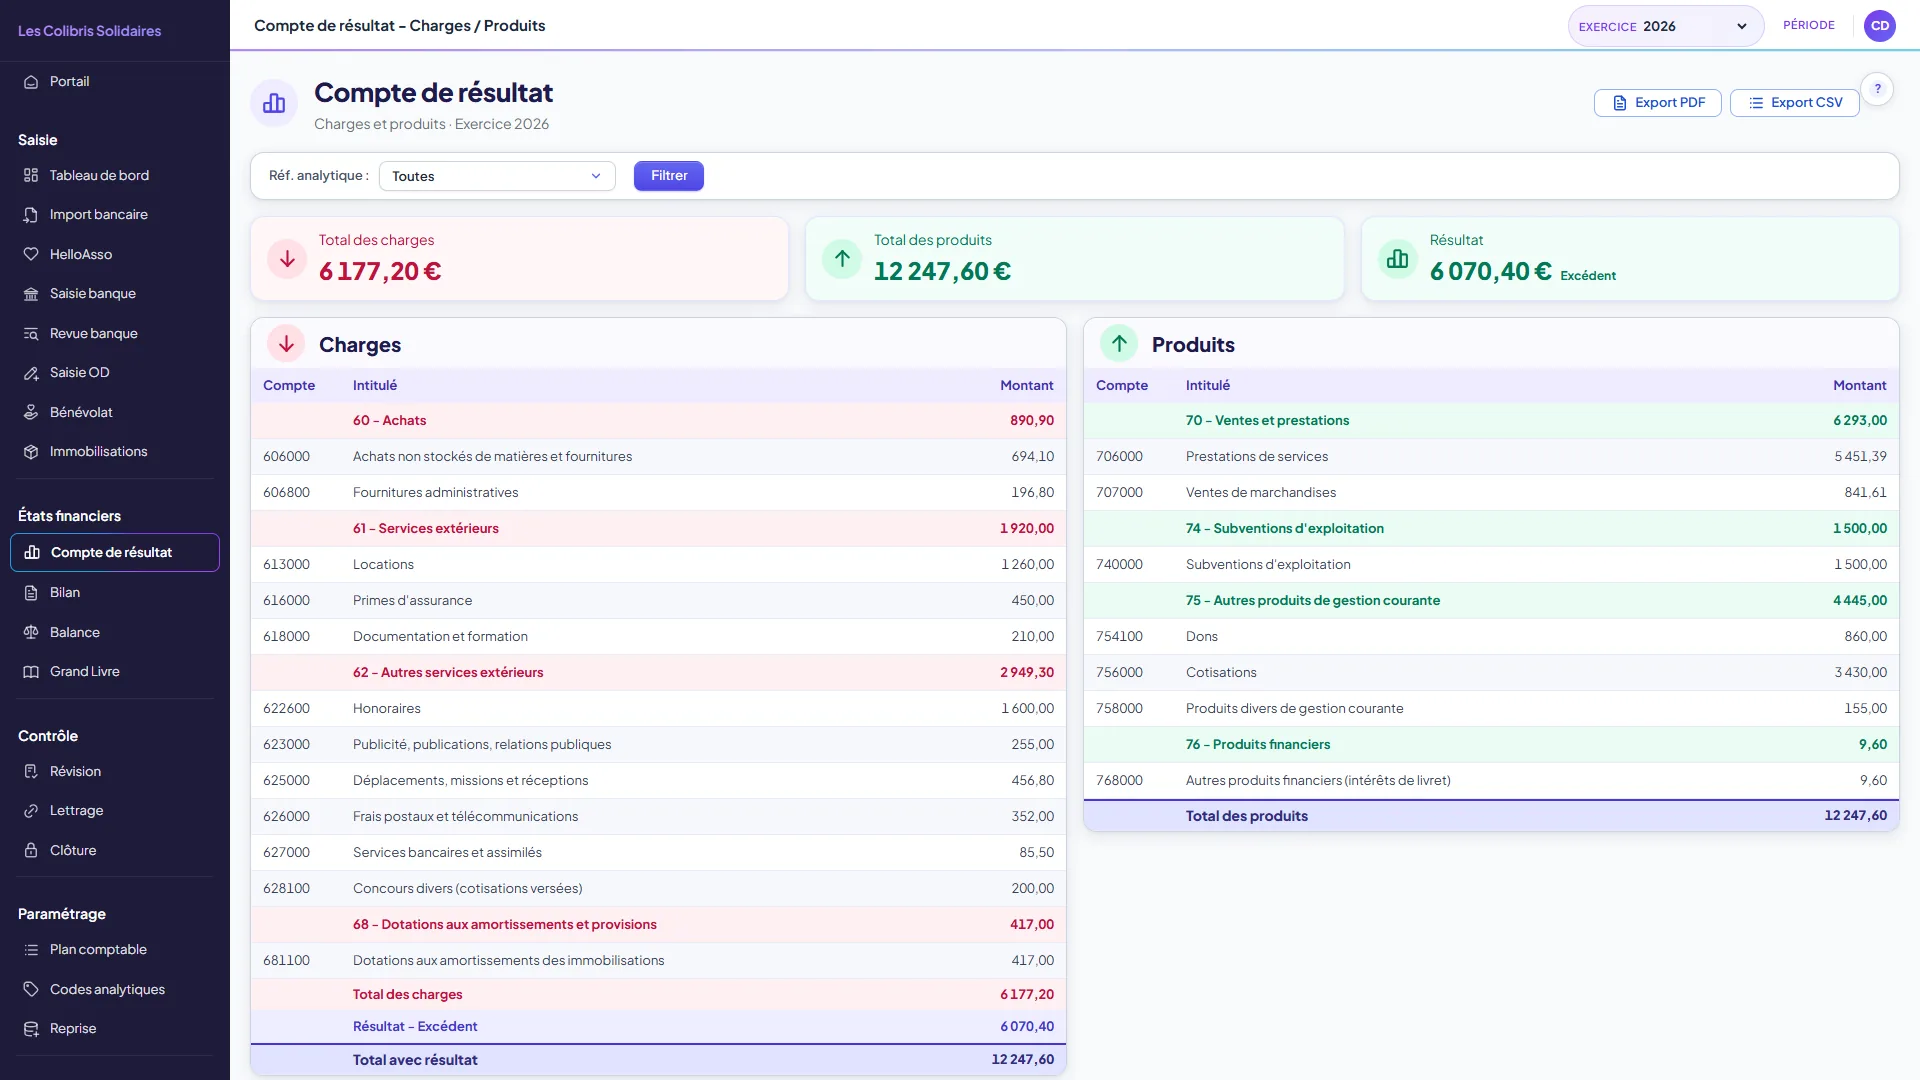Viewport: 1920px width, 1080px height.
Task: Click the Bilan document icon
Action: click(31, 593)
